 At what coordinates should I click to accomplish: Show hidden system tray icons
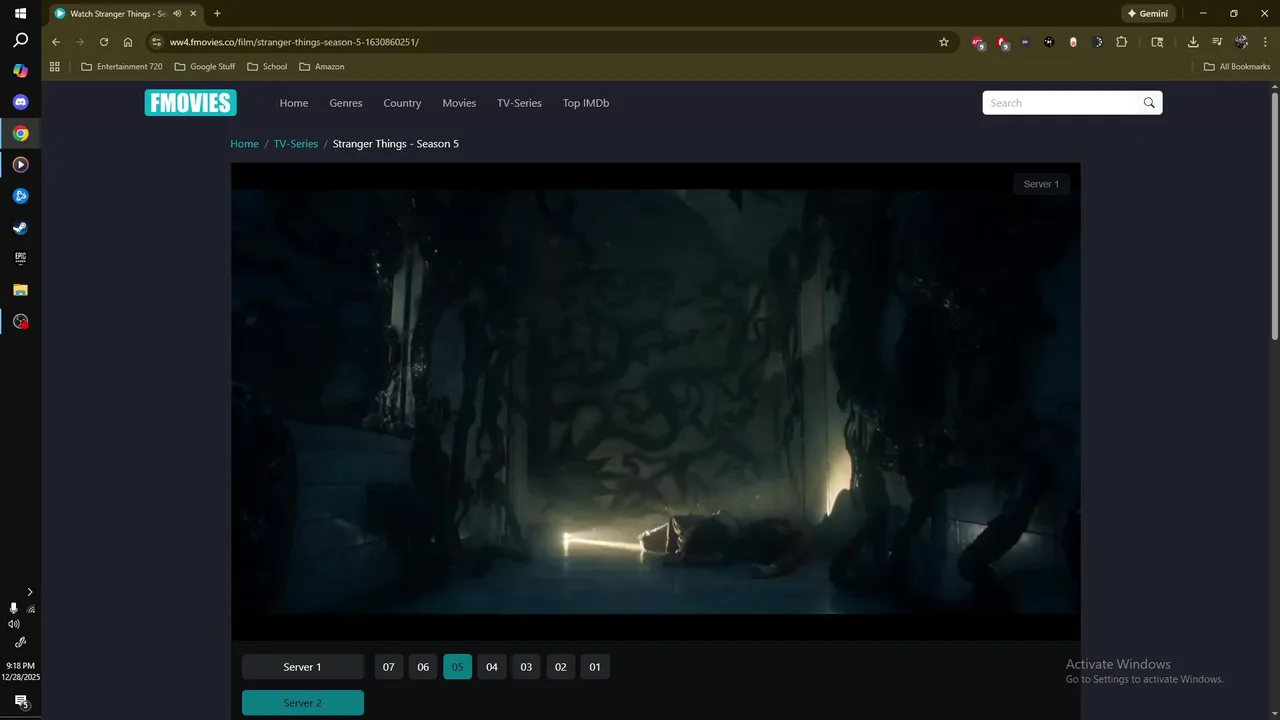(29, 592)
